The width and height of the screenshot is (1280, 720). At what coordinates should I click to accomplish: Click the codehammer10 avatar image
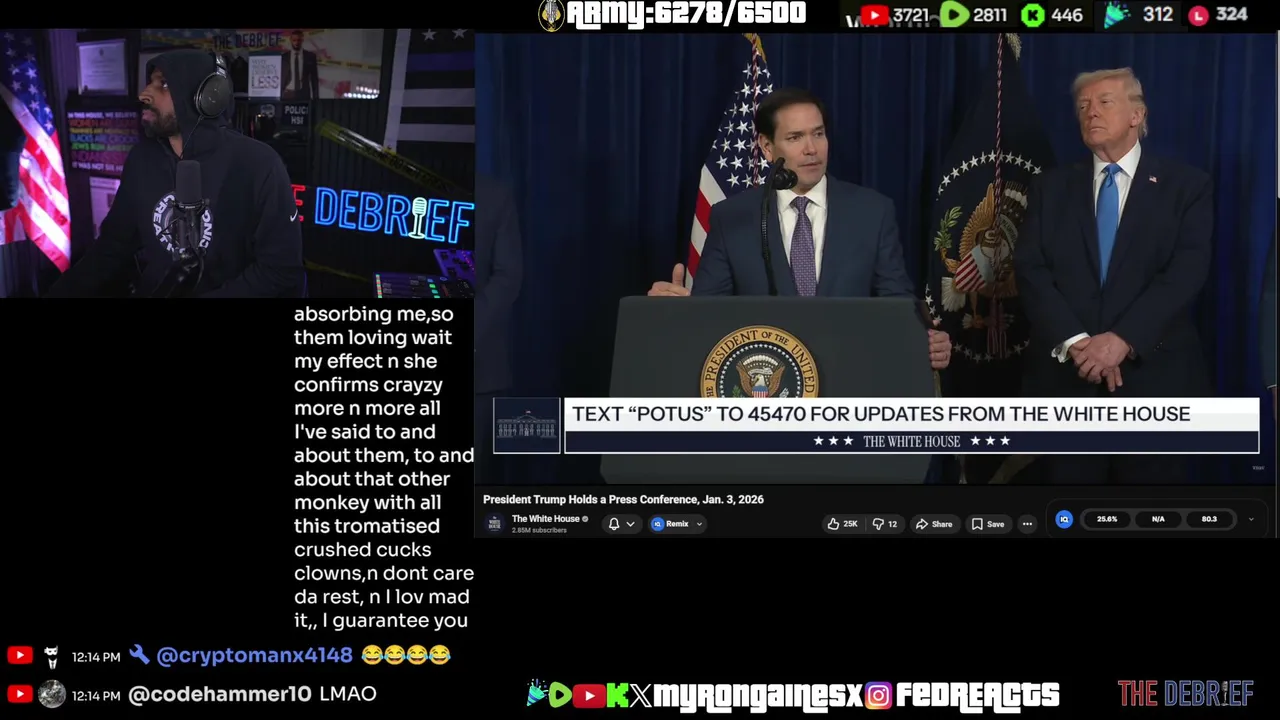click(52, 693)
